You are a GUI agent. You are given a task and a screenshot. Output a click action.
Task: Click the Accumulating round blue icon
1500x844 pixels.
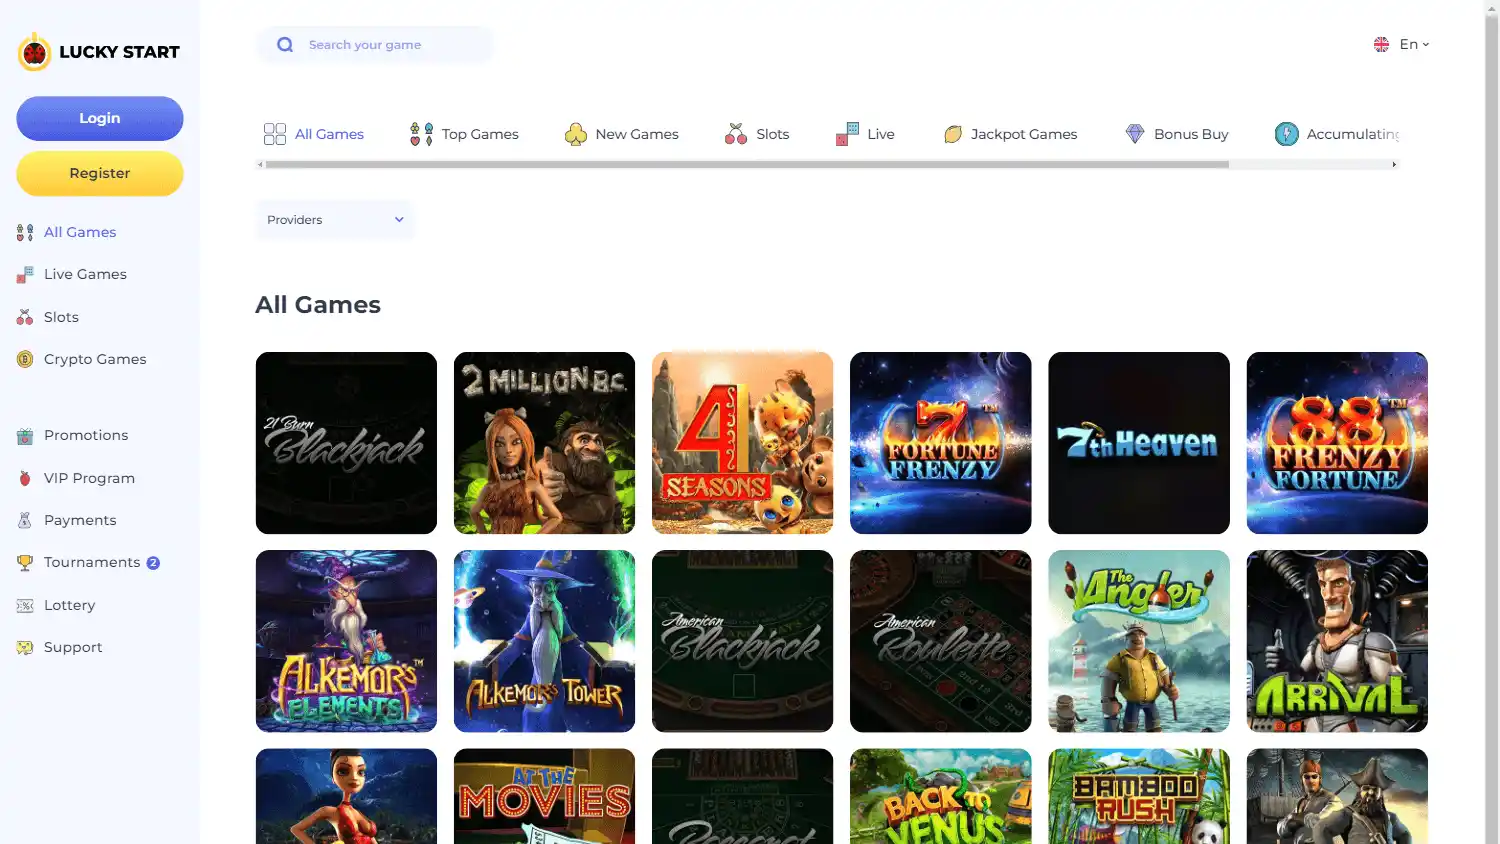[1287, 134]
